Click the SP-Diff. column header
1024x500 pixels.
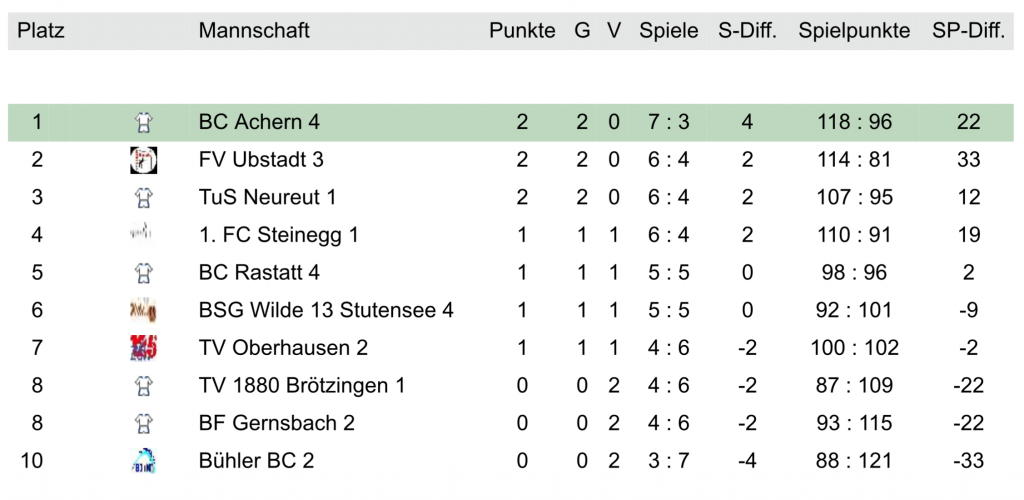coord(968,31)
